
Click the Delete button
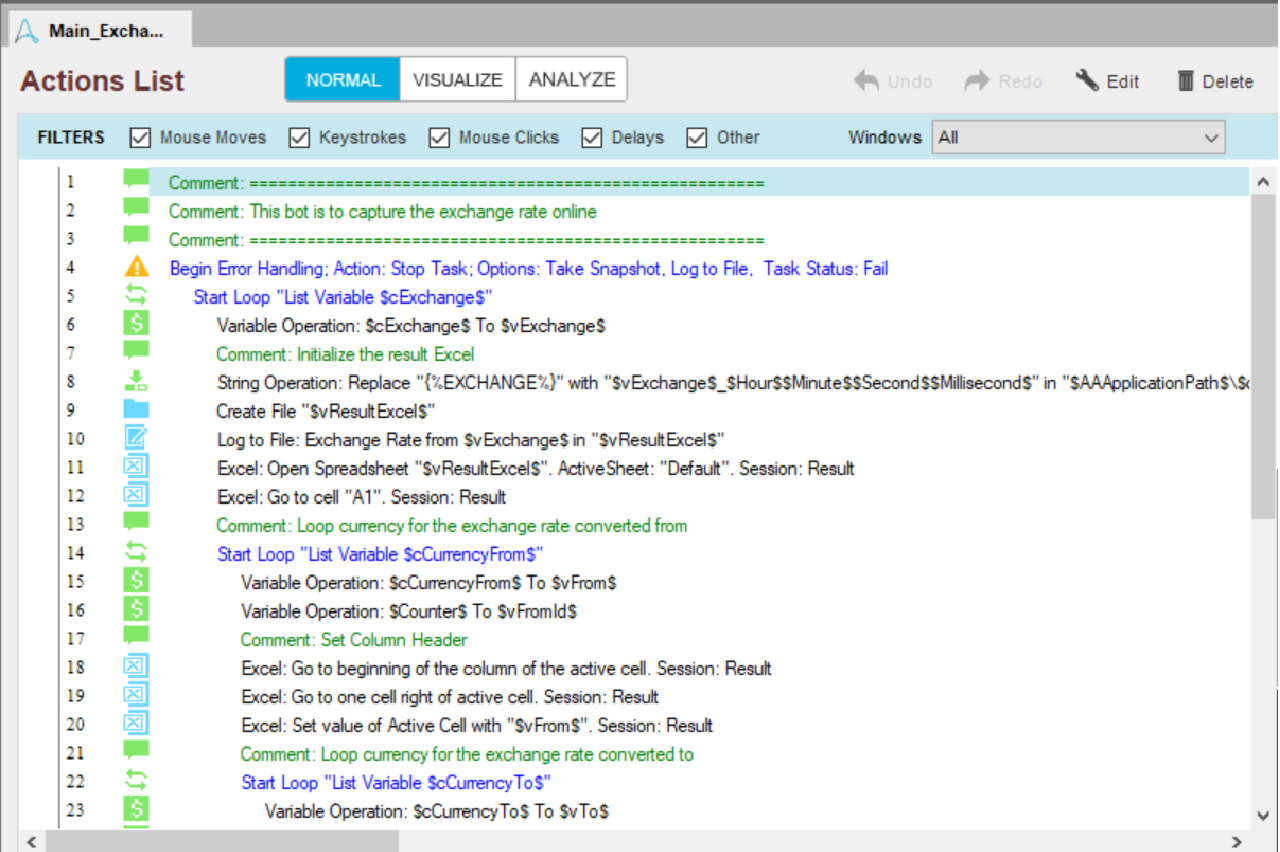tap(1215, 82)
